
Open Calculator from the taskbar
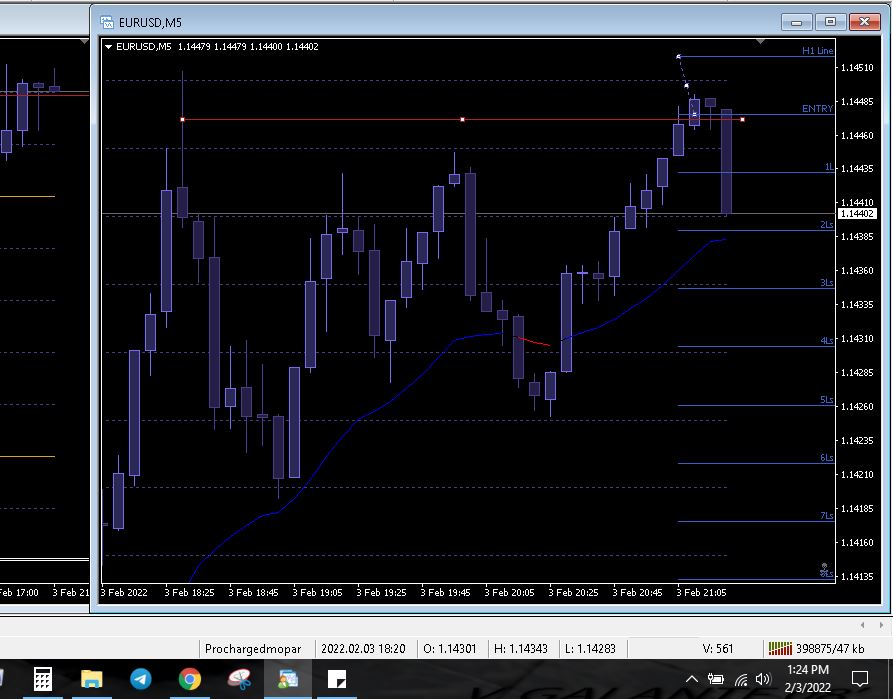(43, 678)
